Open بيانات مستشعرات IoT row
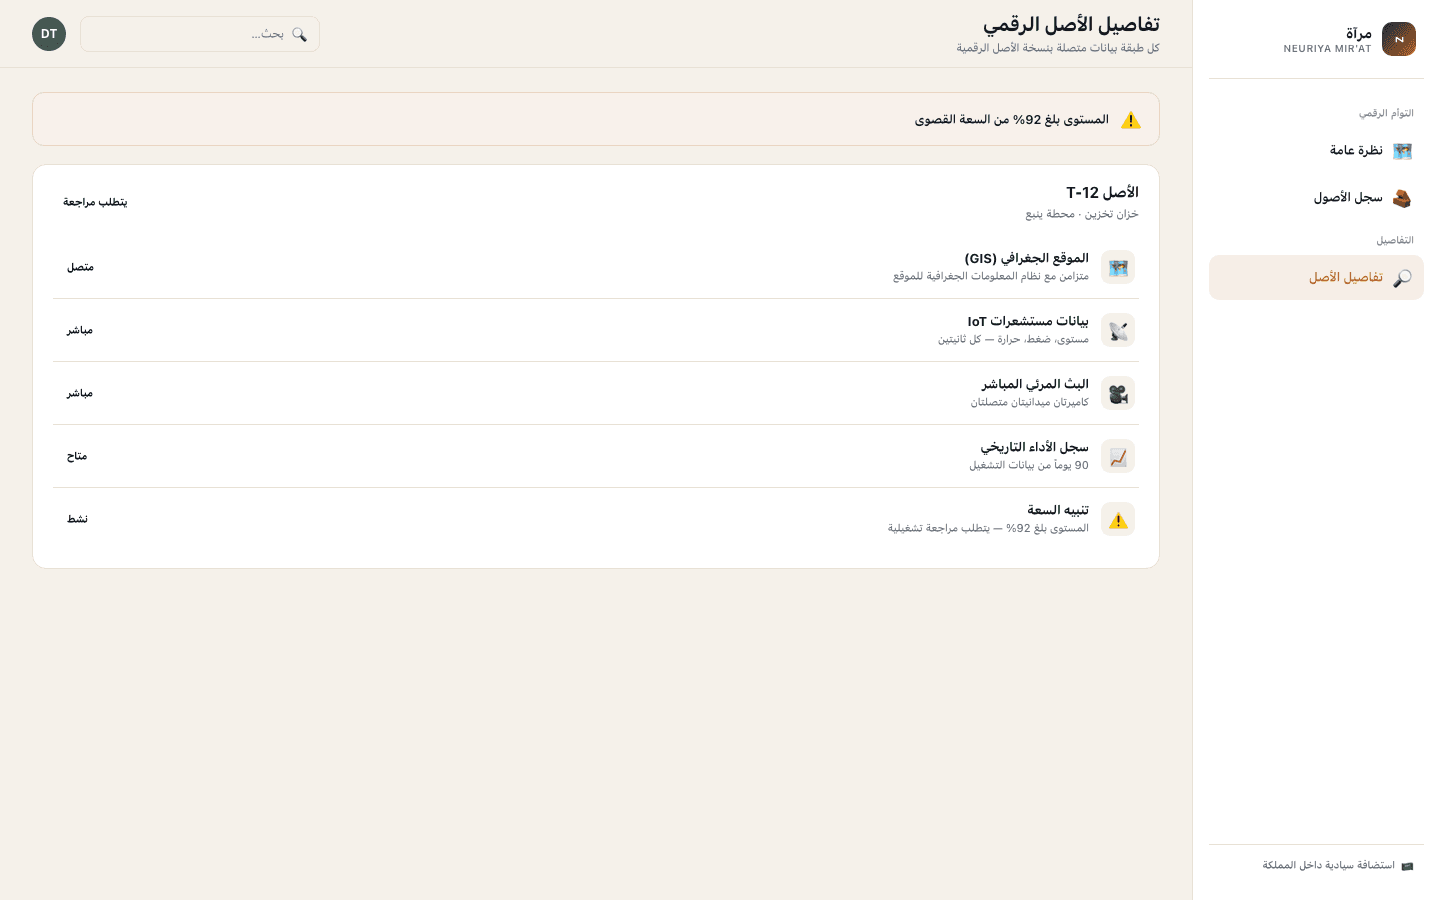Screen dimensions: 1440x900 pyautogui.click(x=596, y=330)
